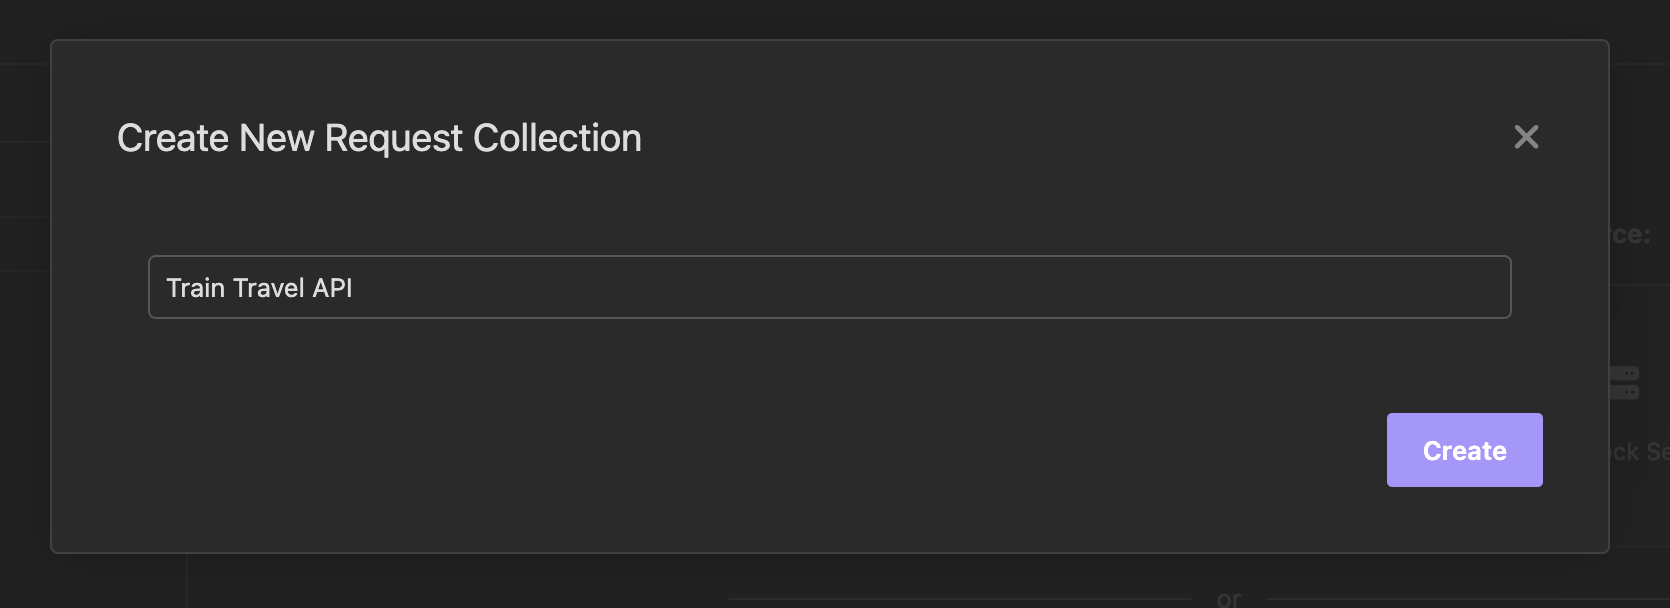Close the Create New Request Collection dialog
Viewport: 1670px width, 608px height.
coord(1526,137)
